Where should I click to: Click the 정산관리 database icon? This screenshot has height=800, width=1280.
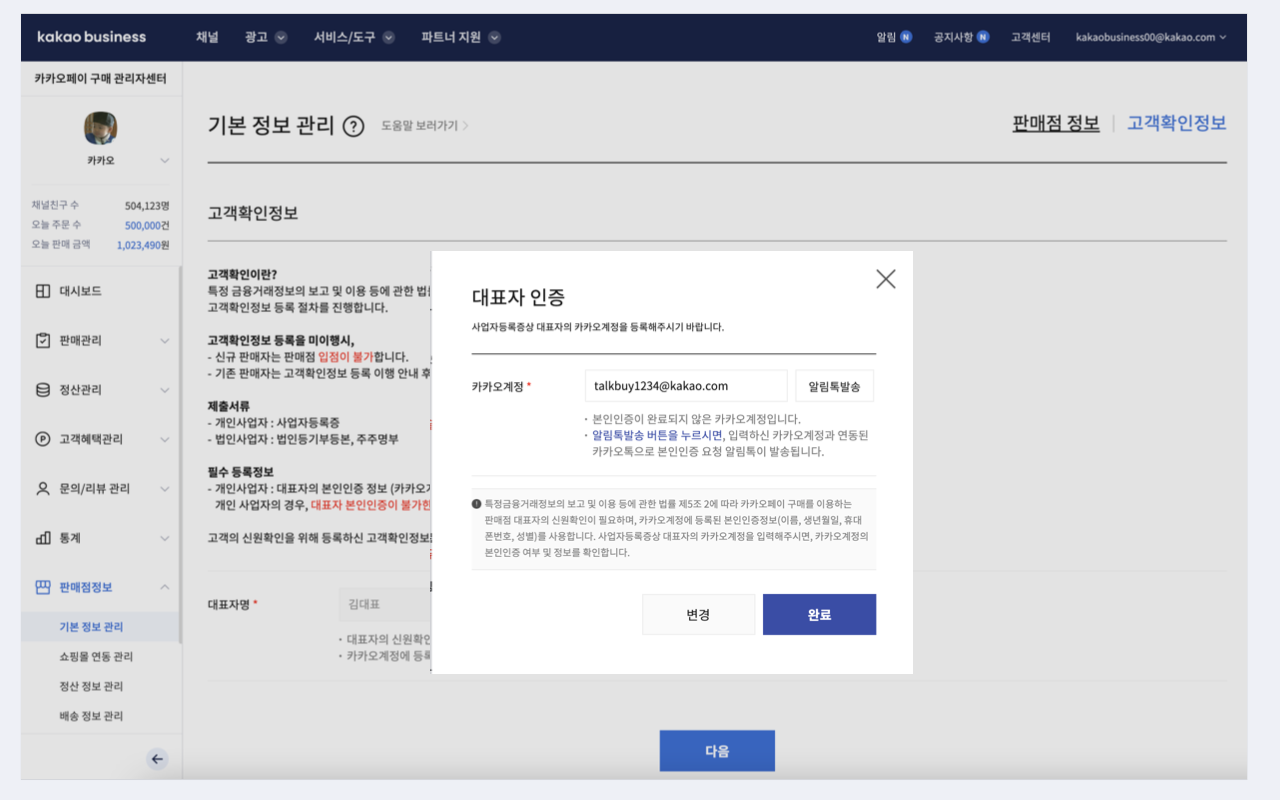[x=42, y=390]
